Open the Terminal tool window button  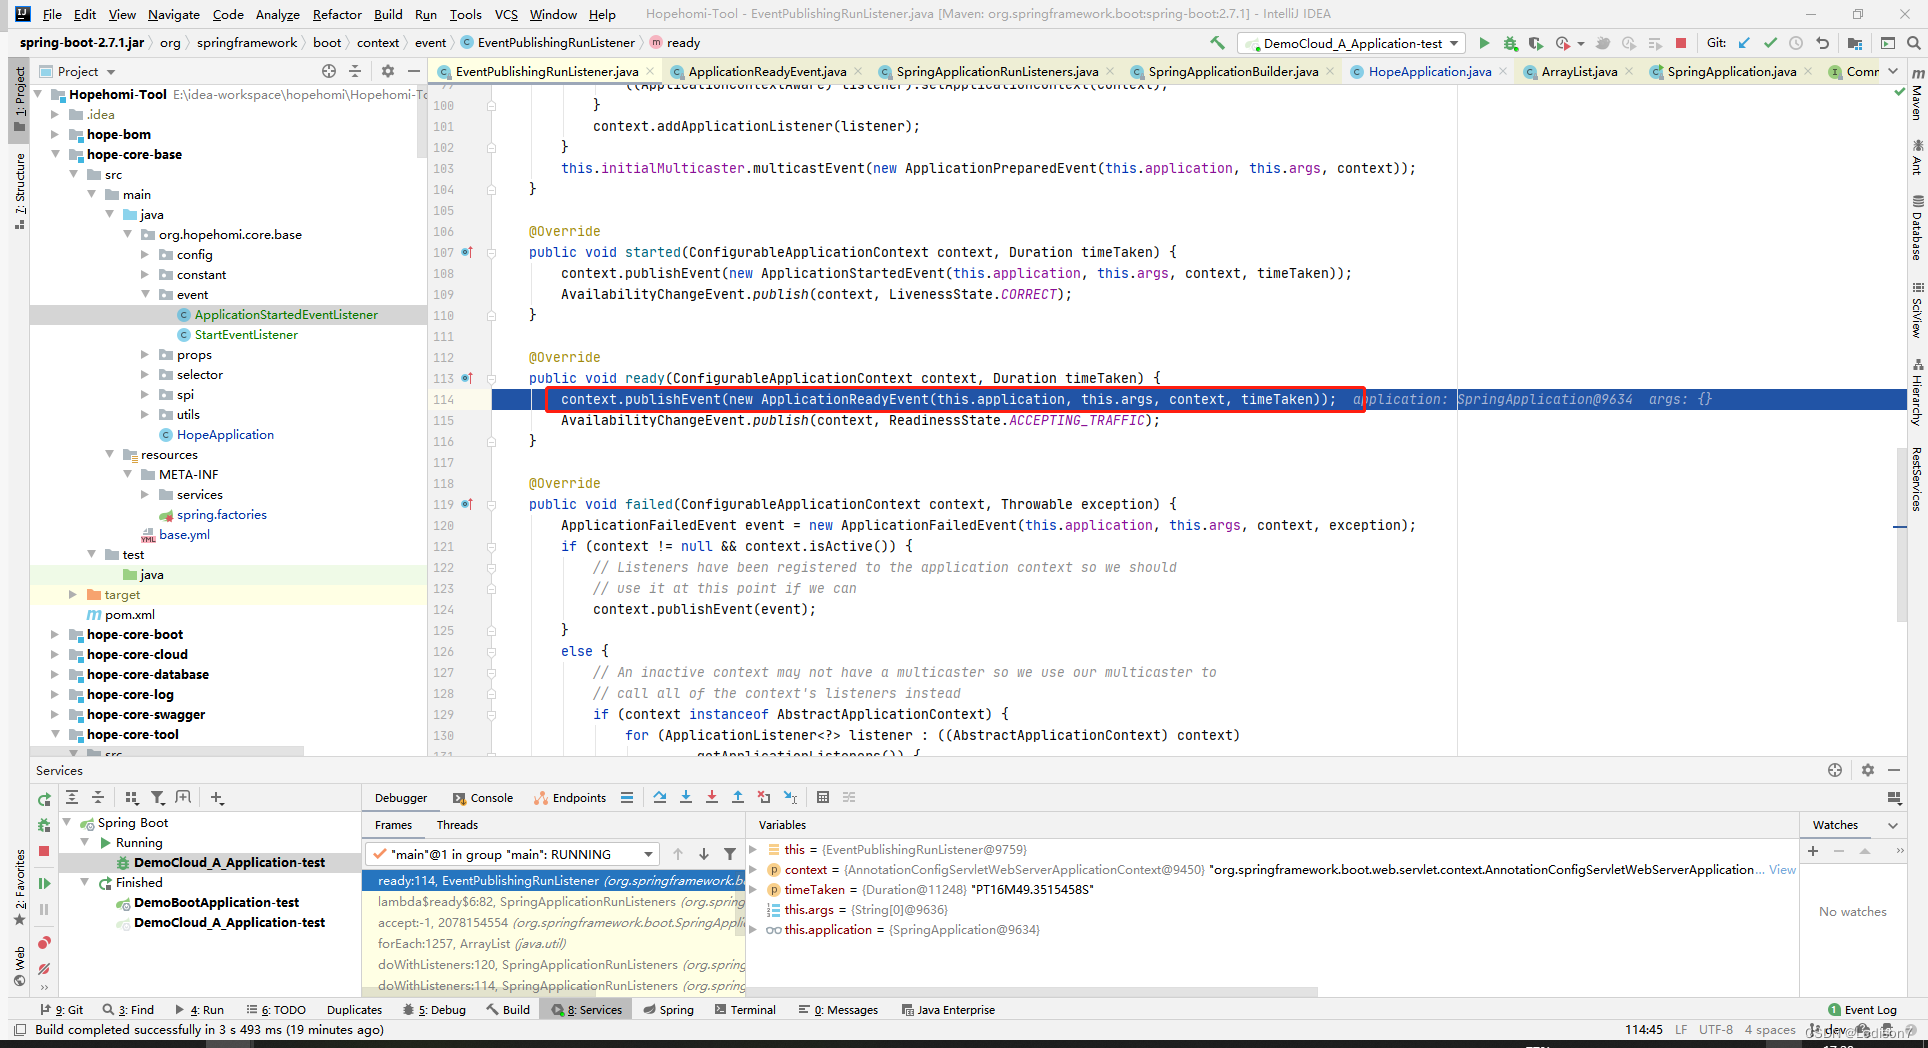(745, 1009)
